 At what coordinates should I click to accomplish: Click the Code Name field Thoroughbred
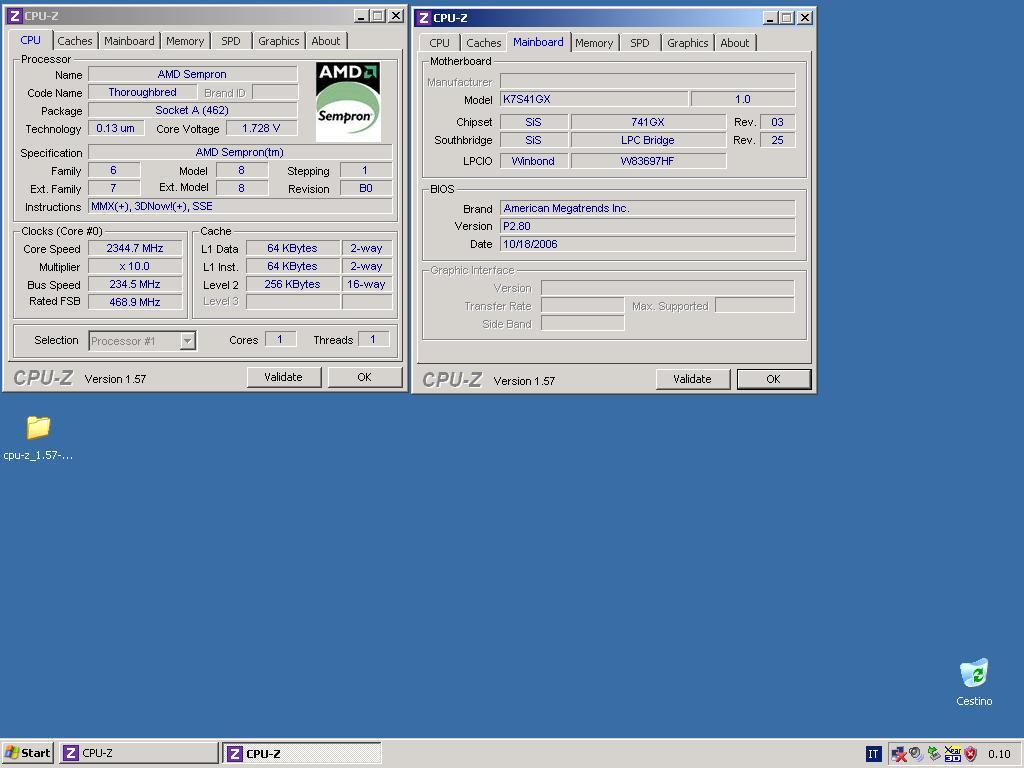pyautogui.click(x=142, y=92)
